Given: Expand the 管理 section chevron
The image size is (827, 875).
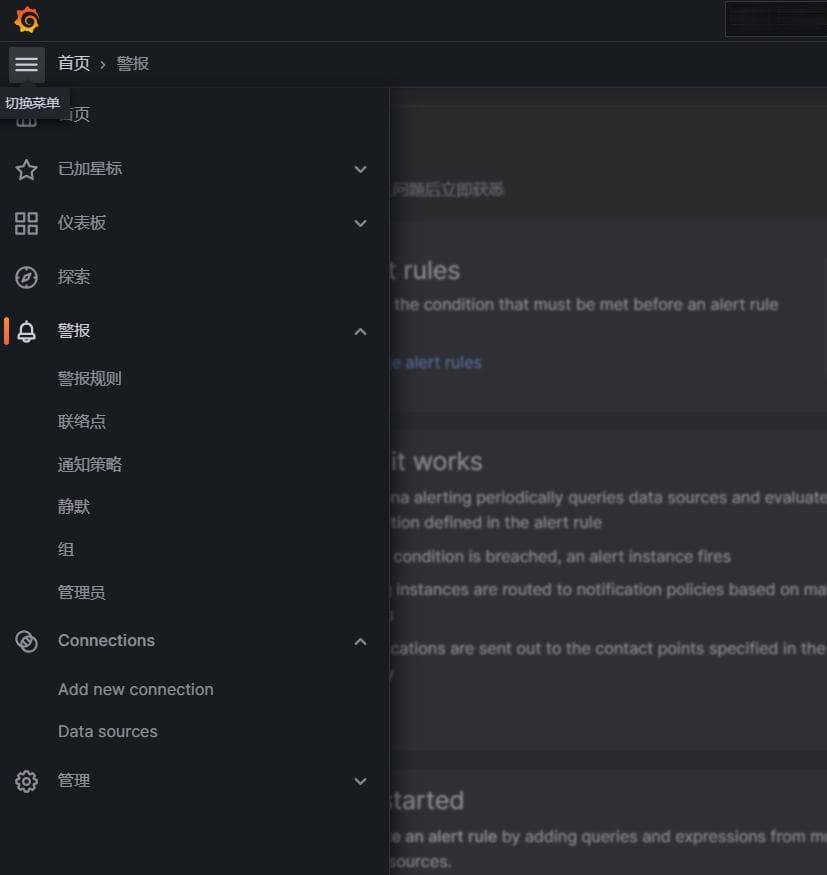Looking at the screenshot, I should tap(360, 781).
